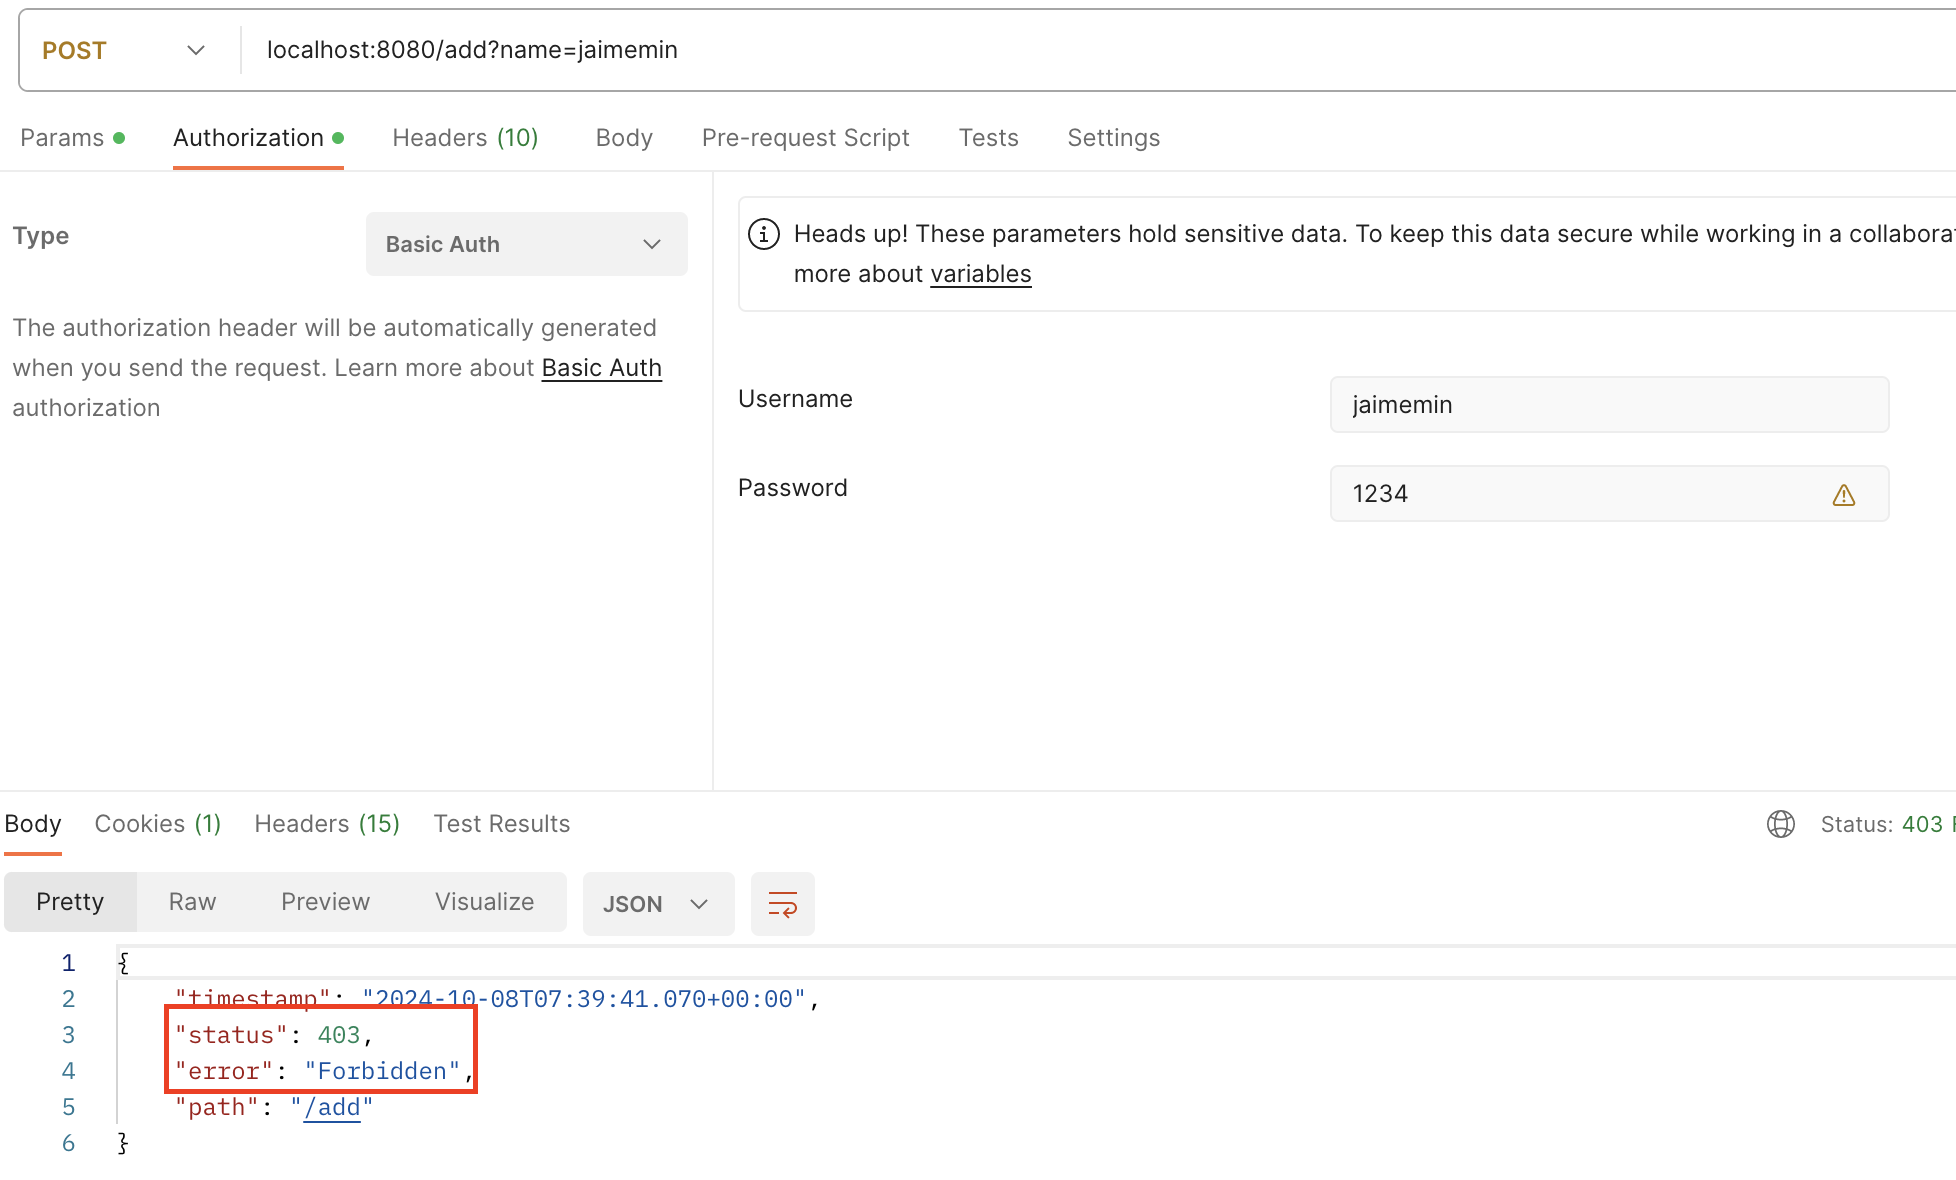Follow the Basic Auth documentation link
The image size is (1956, 1180).
click(601, 368)
